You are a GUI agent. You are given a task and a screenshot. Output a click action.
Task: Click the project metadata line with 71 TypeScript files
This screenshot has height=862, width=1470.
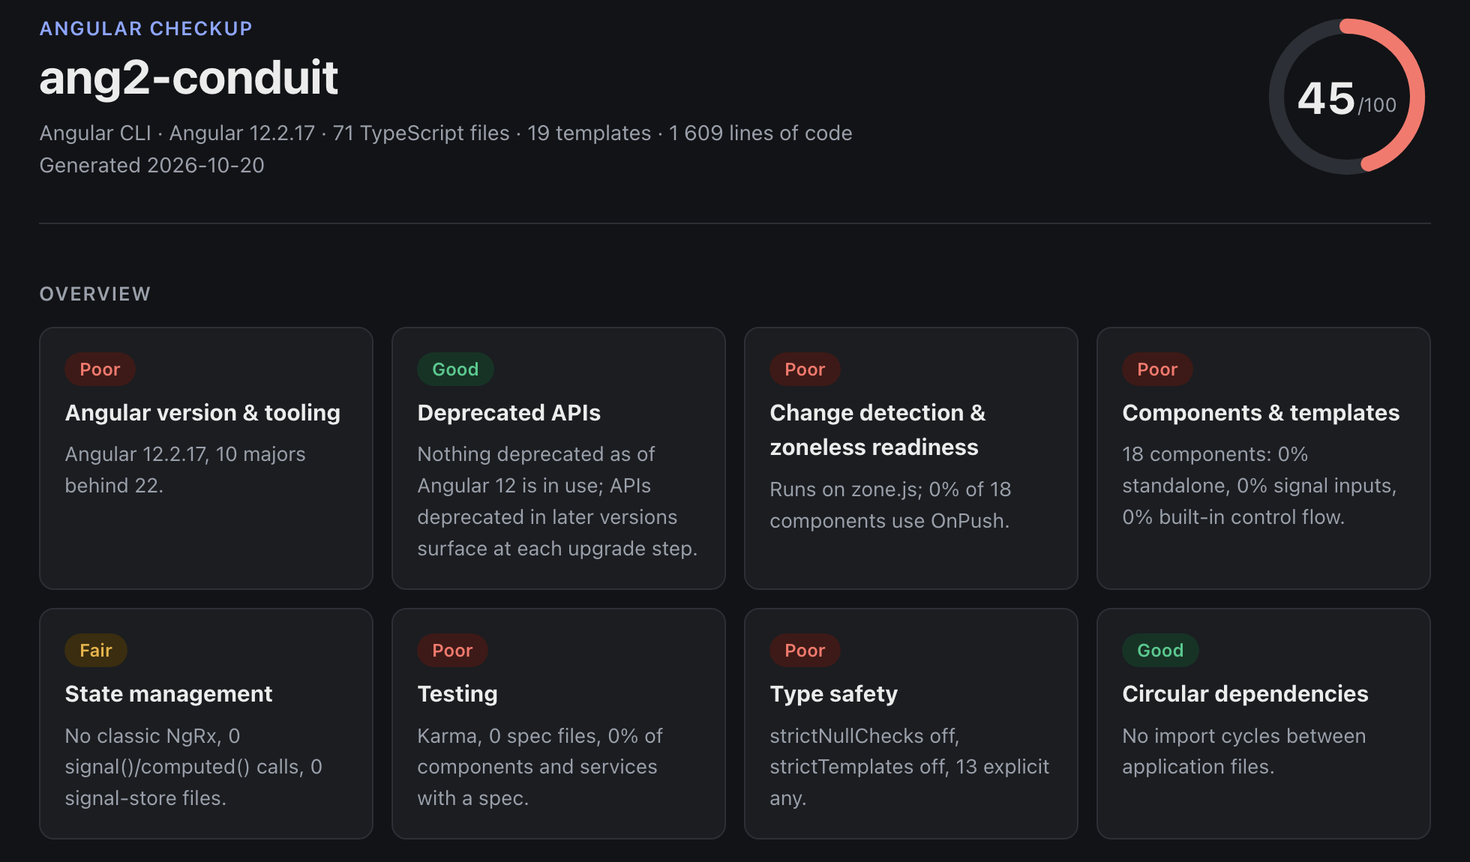click(446, 133)
